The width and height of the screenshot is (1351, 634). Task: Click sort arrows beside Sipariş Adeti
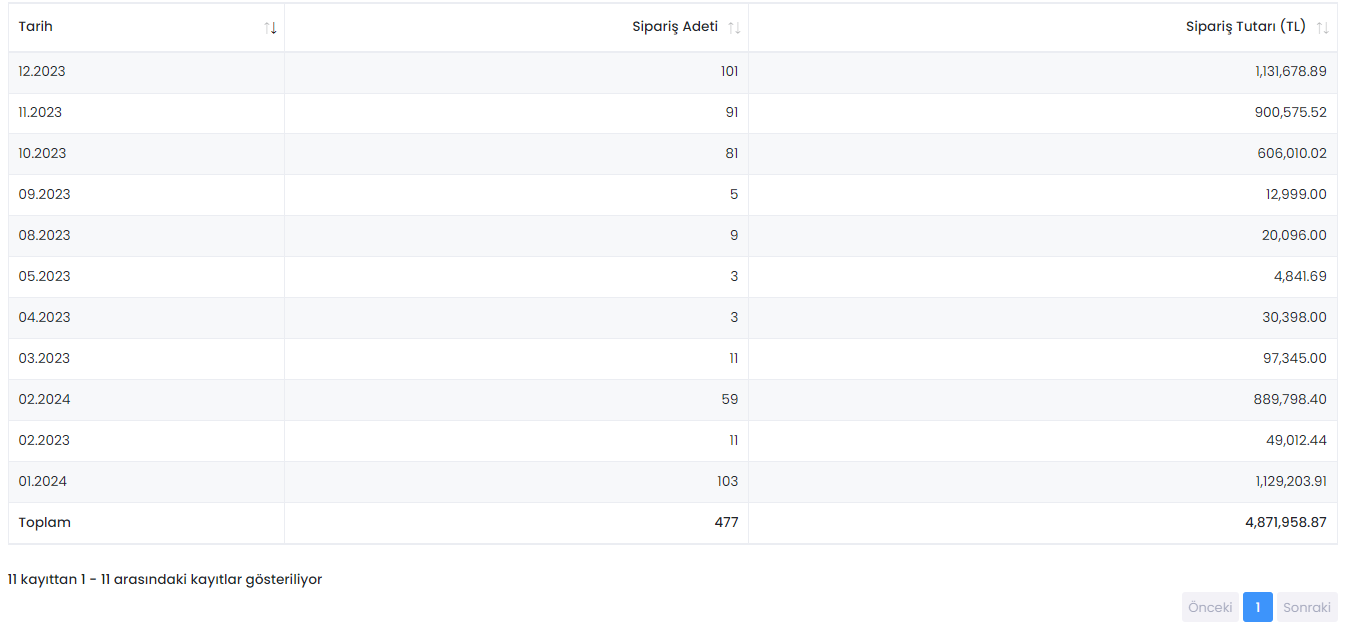tap(734, 28)
